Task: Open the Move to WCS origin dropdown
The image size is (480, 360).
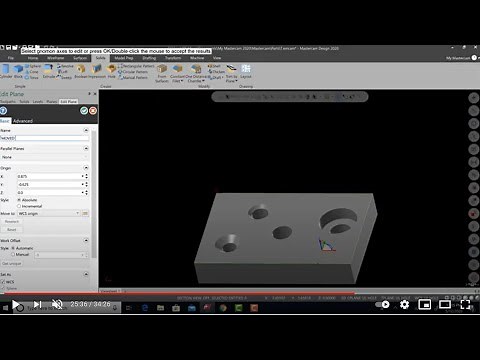Action: click(49, 213)
